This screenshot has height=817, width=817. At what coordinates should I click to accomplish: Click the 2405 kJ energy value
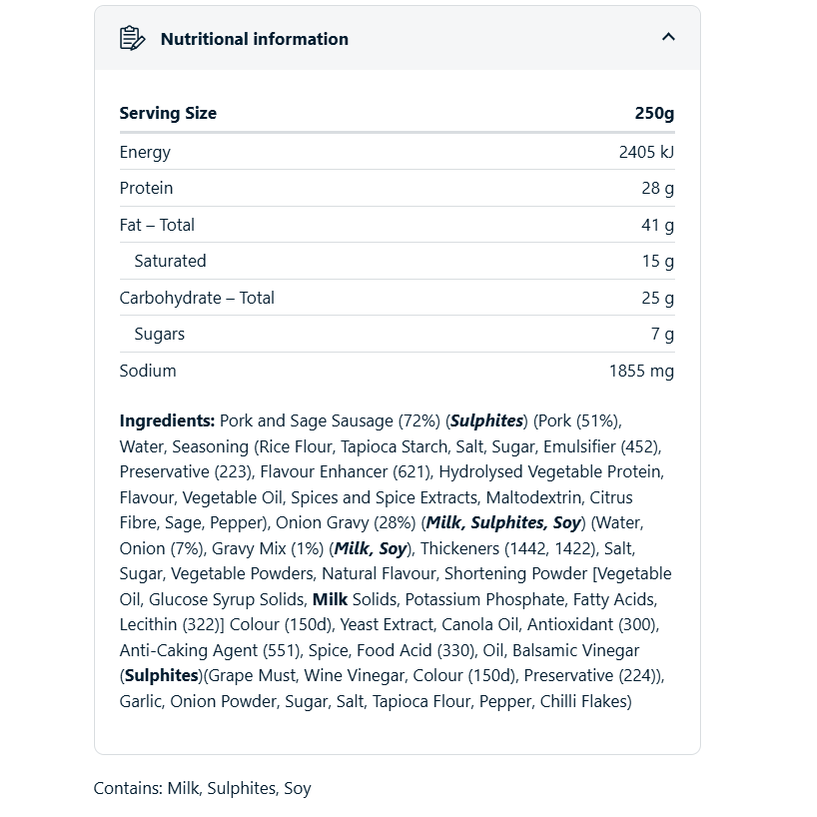click(x=646, y=152)
